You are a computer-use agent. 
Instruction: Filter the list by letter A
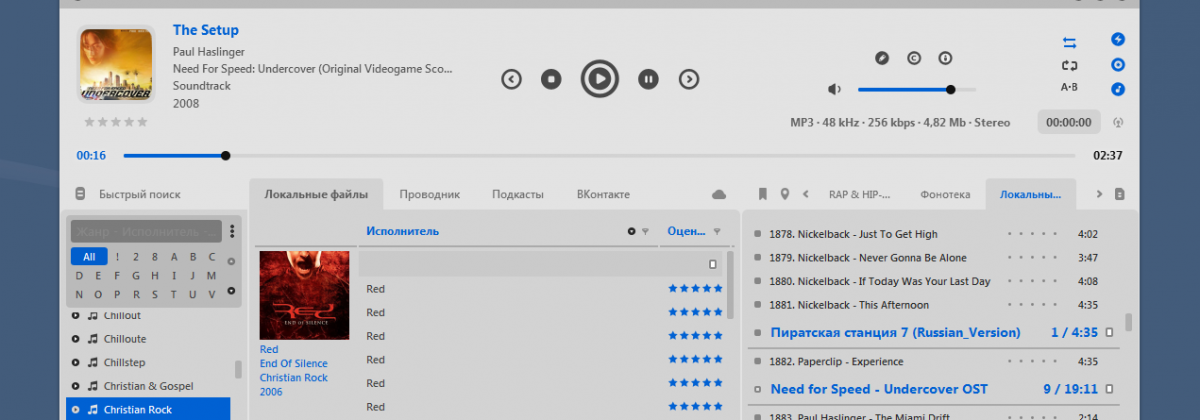click(173, 257)
